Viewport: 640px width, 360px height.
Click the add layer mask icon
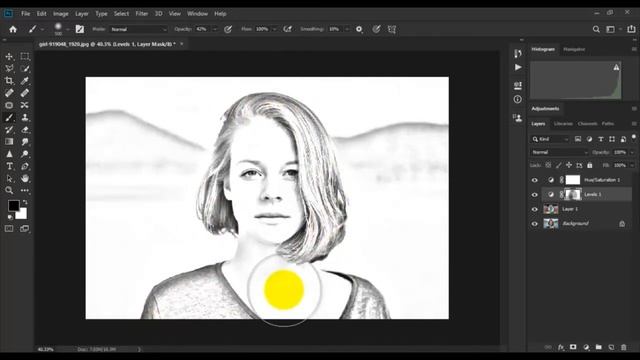(x=573, y=347)
